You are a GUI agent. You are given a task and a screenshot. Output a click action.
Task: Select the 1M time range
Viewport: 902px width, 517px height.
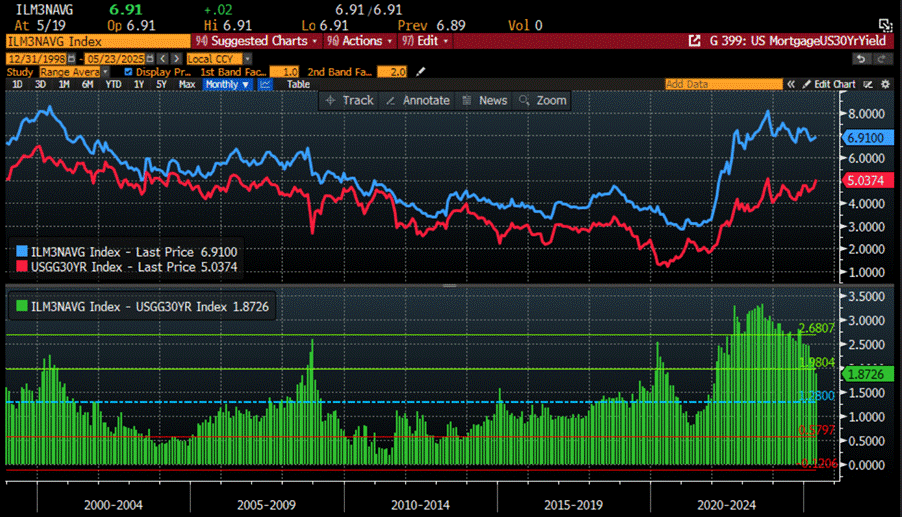[x=64, y=85]
